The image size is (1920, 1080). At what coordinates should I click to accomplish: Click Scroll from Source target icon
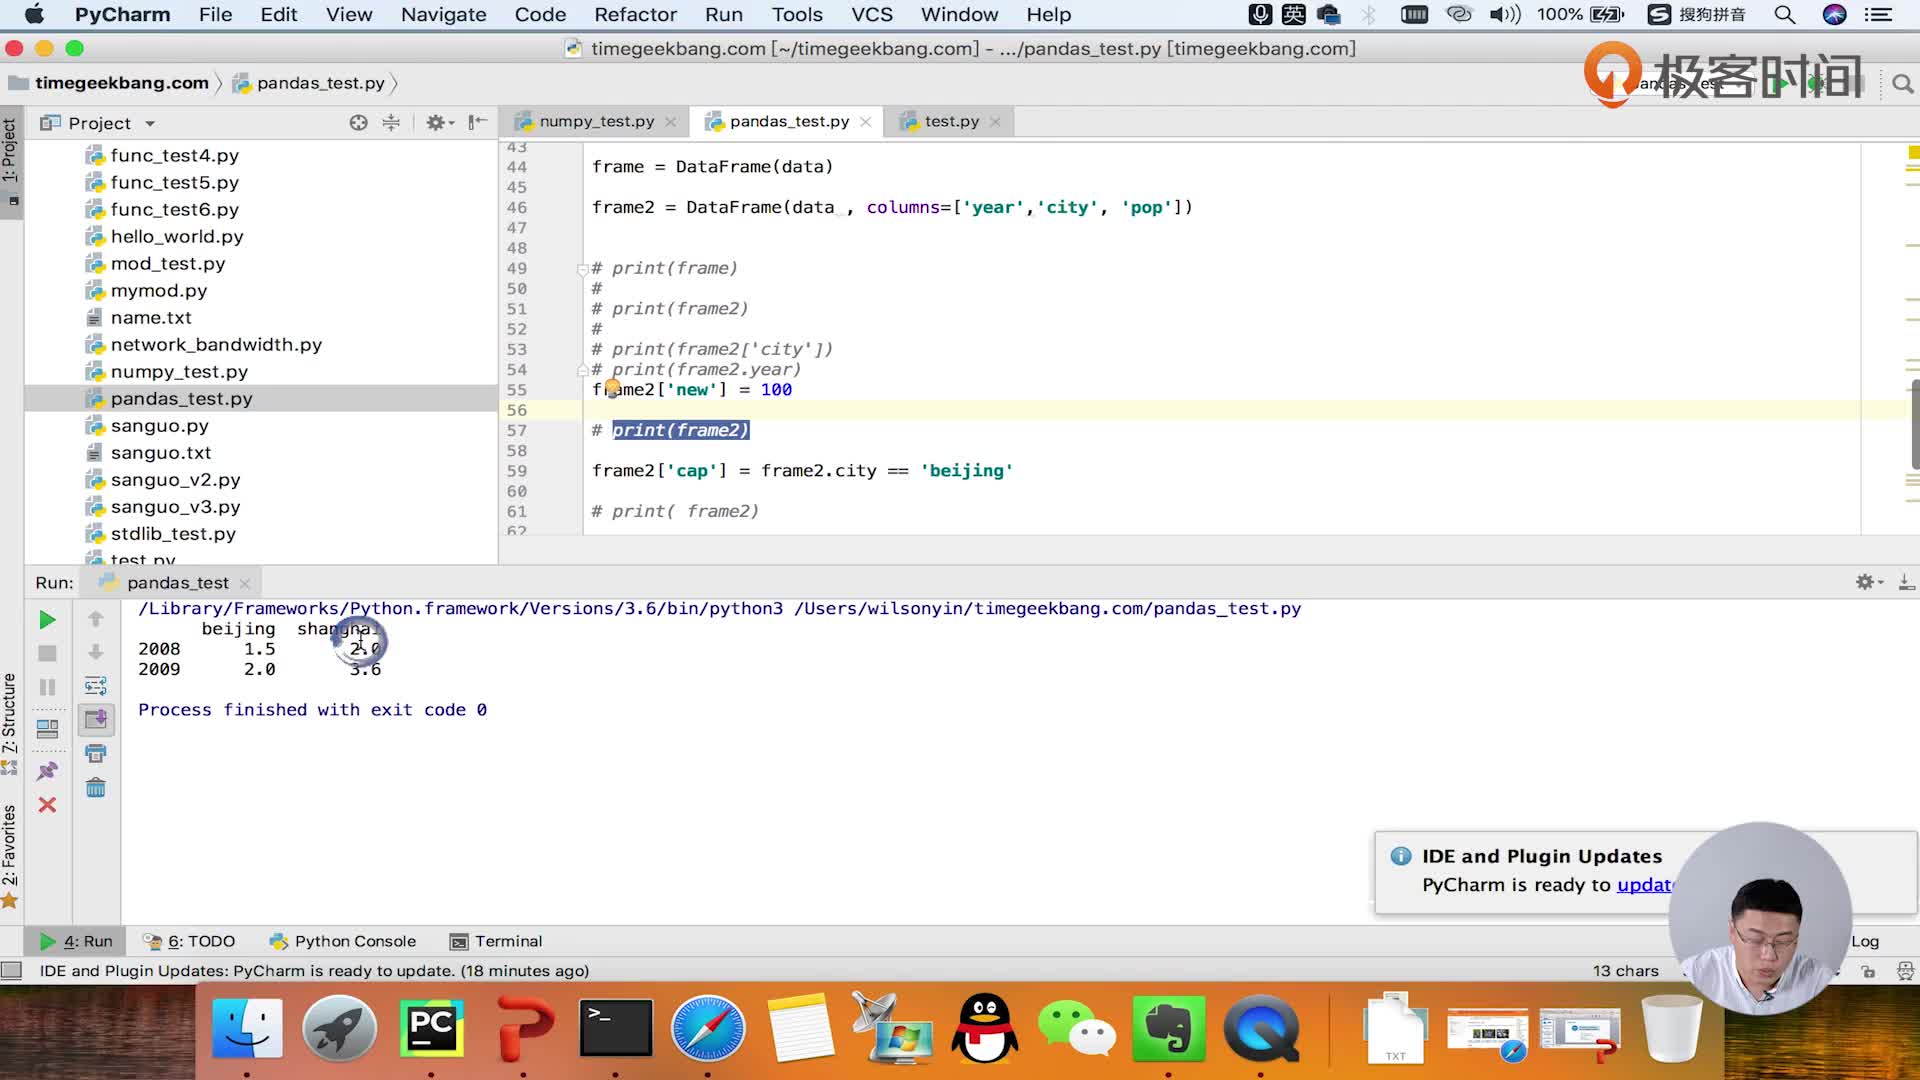pyautogui.click(x=358, y=122)
